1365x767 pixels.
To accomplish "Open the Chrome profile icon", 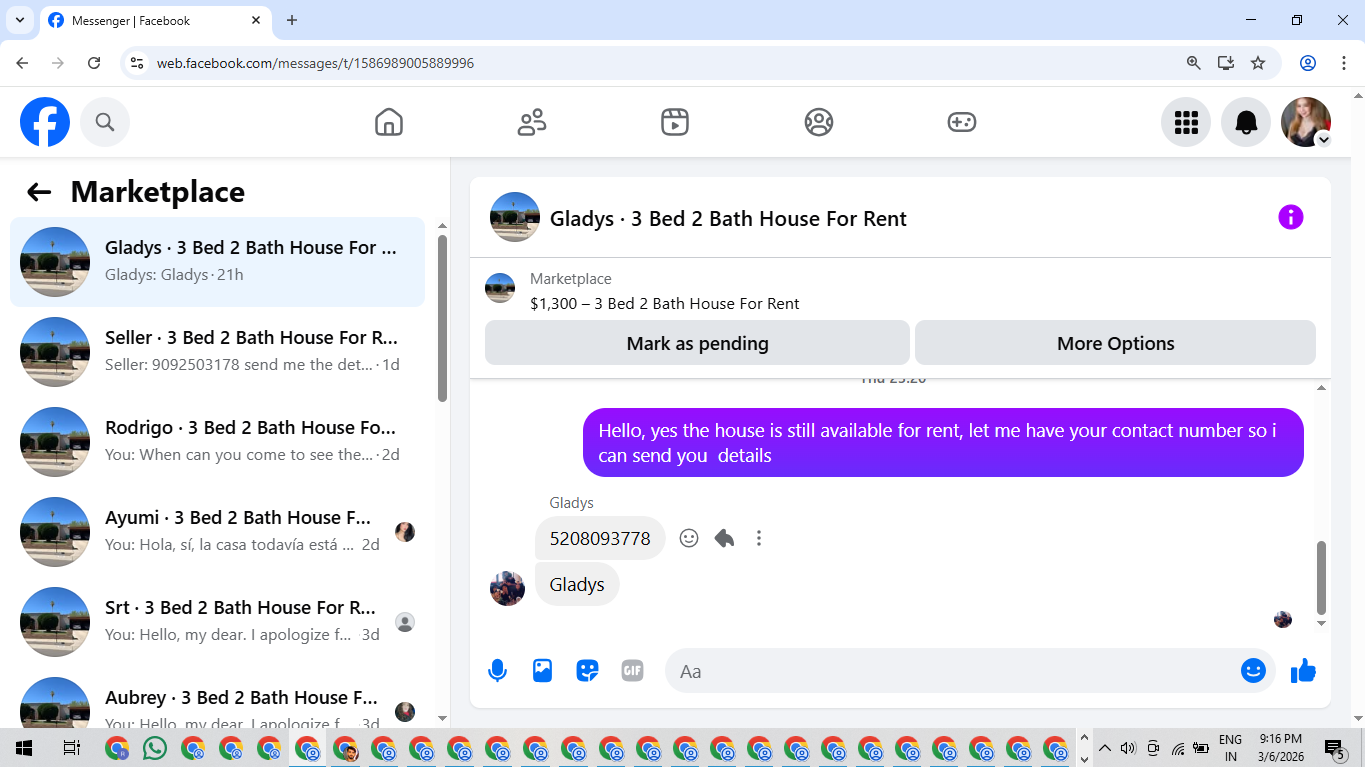I will (x=1308, y=63).
